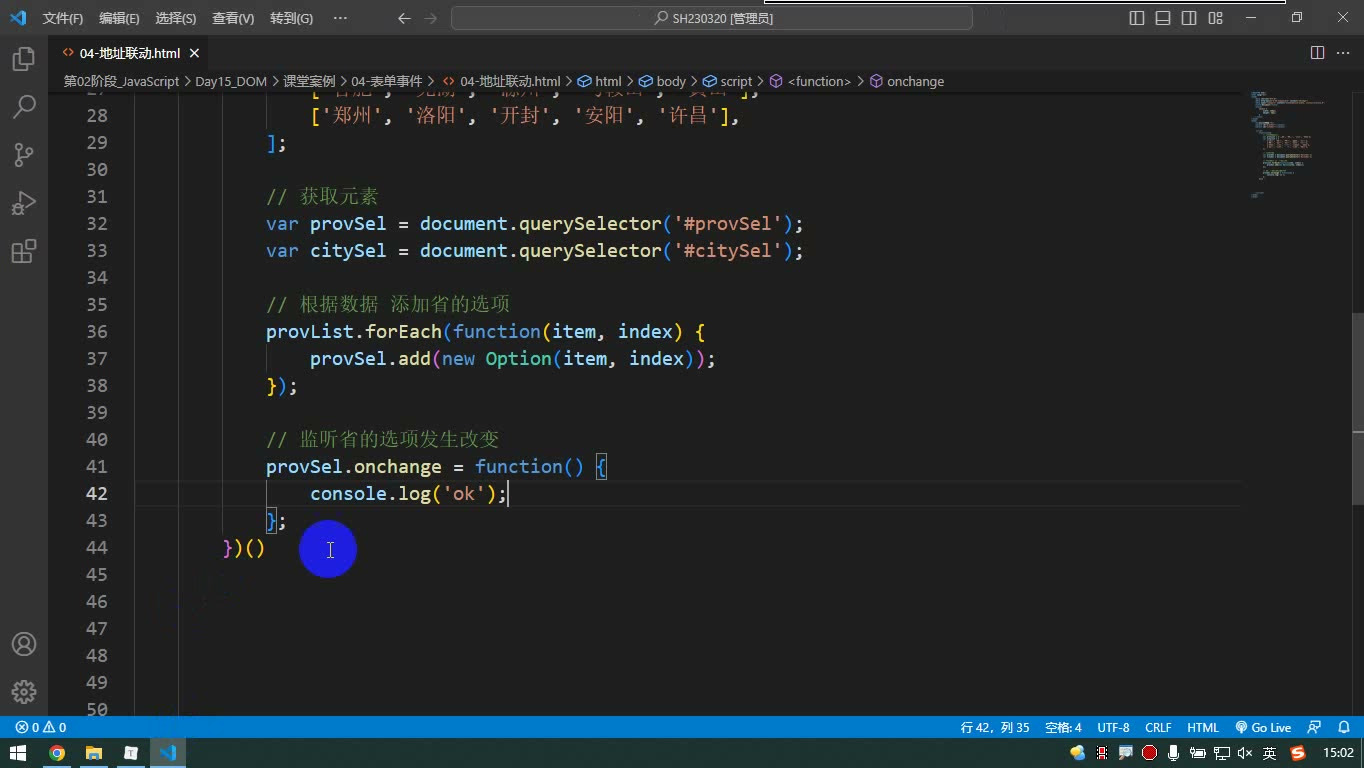Open the Accounts menu in the activity bar
Viewport: 1364px width, 768px height.
click(24, 644)
